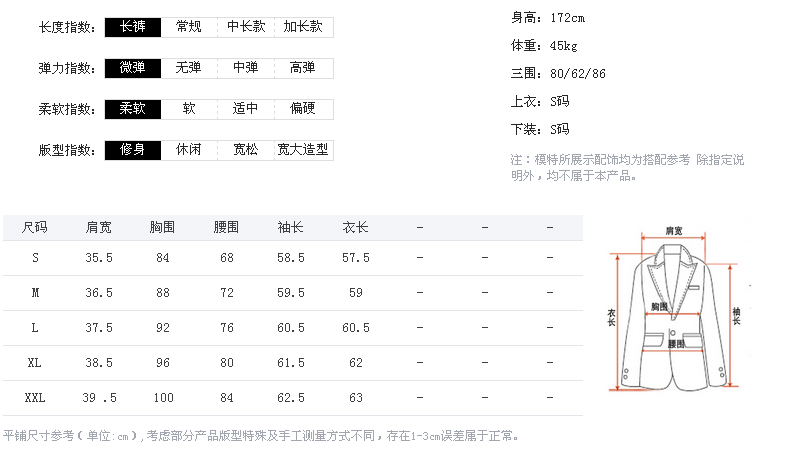This screenshot has height=457, width=790.
Task: Select the XXL size row label
Action: (x=35, y=397)
